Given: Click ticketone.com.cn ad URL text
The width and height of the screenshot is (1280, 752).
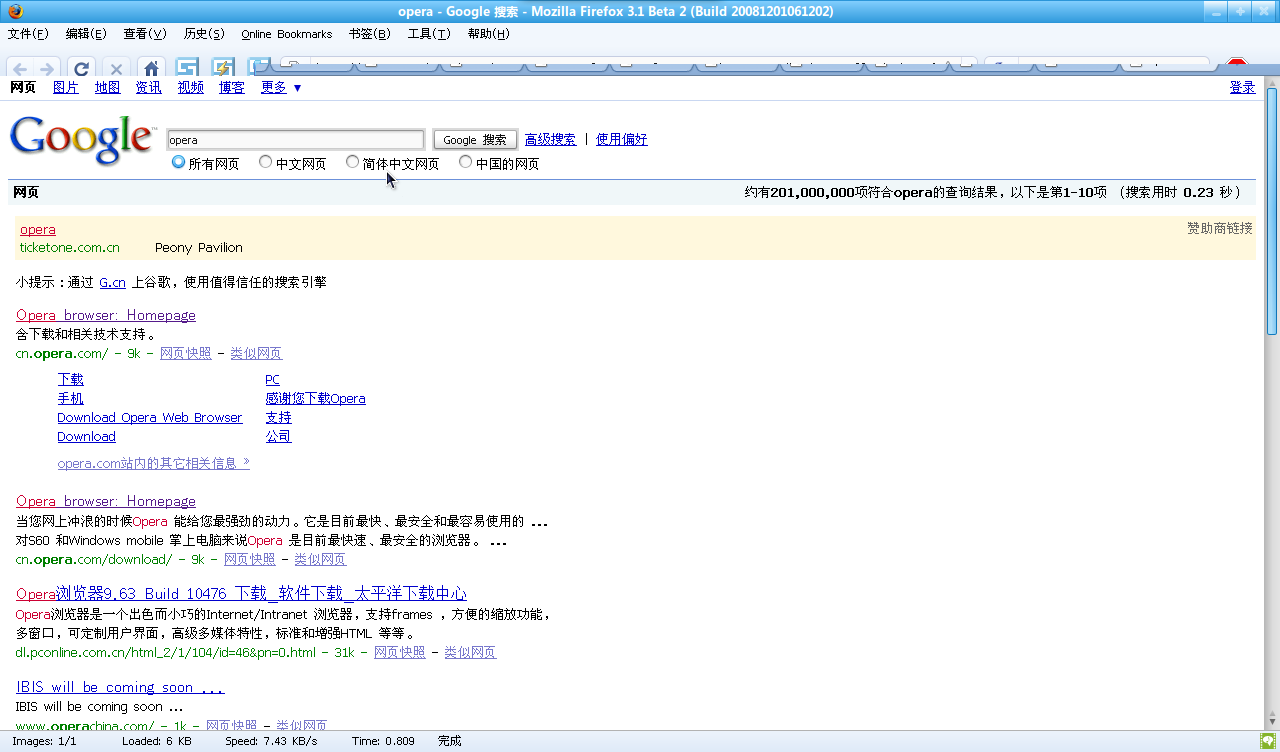Looking at the screenshot, I should click(70, 248).
